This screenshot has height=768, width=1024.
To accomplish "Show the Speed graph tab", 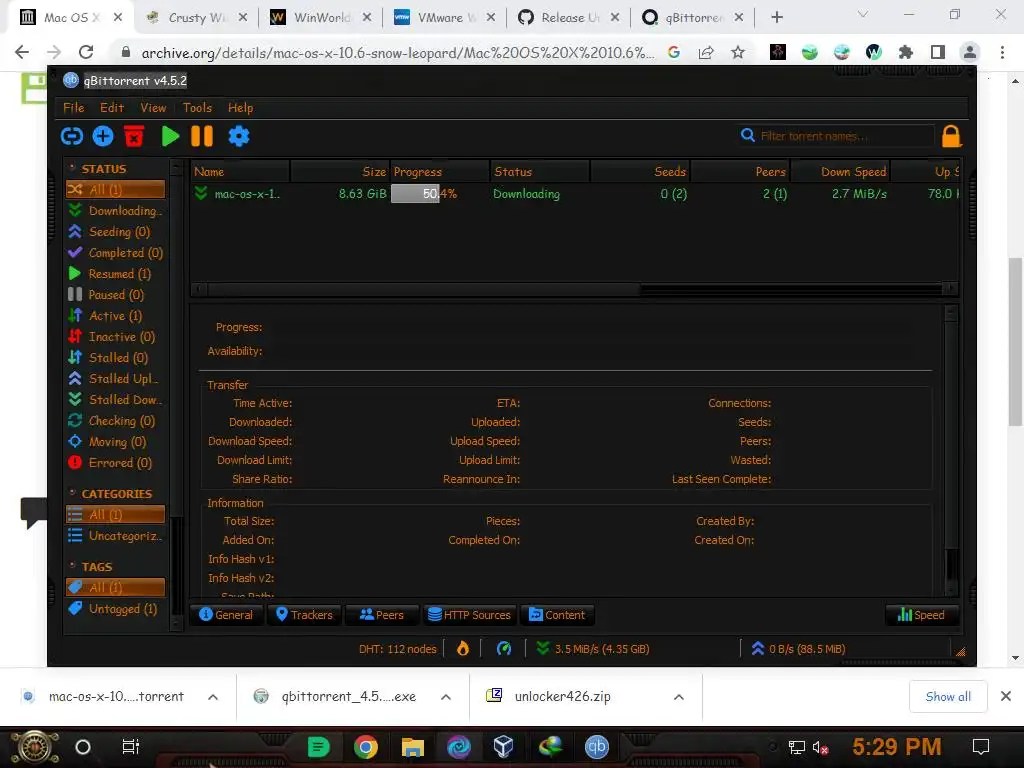I will tap(921, 615).
